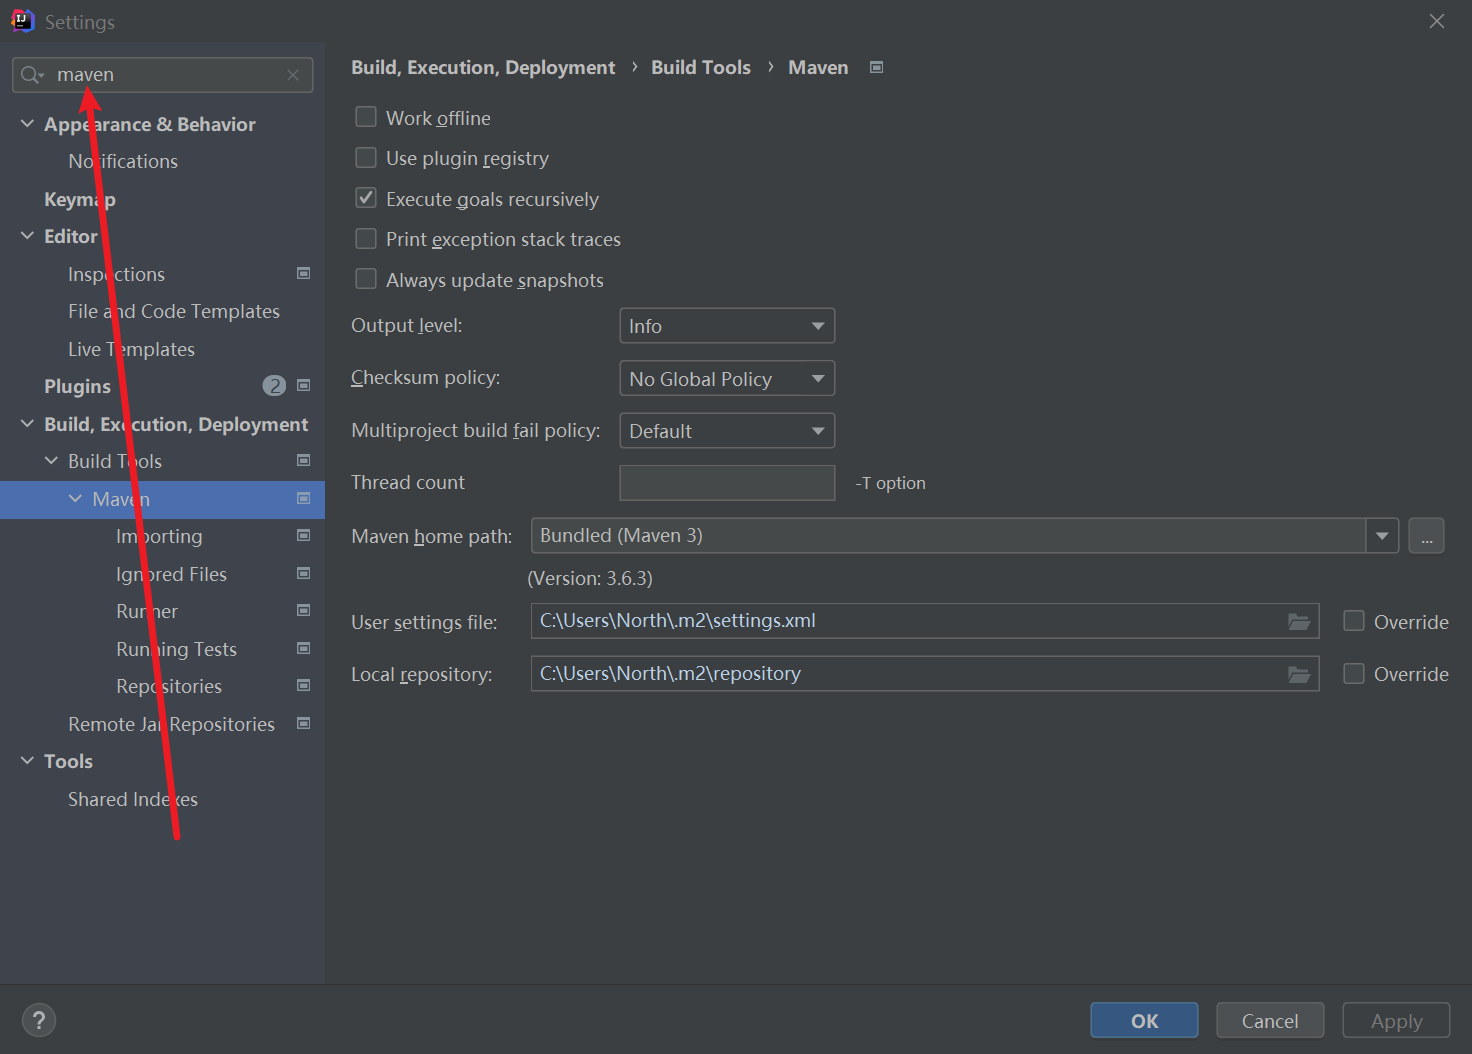The width and height of the screenshot is (1472, 1054).
Task: Open help with the question mark icon
Action: pyautogui.click(x=39, y=1021)
